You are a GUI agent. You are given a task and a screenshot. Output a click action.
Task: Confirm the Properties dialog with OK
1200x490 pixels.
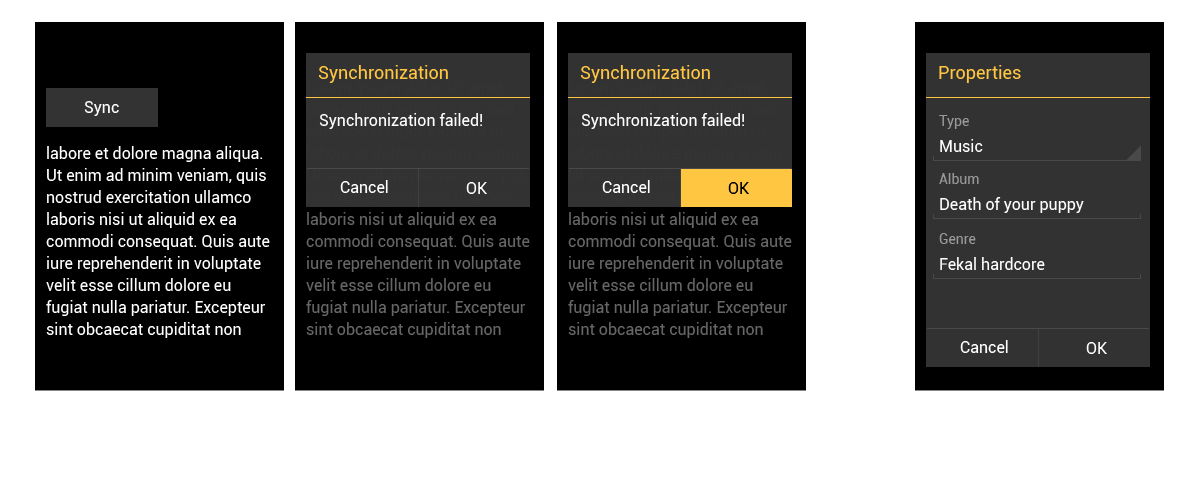1096,348
